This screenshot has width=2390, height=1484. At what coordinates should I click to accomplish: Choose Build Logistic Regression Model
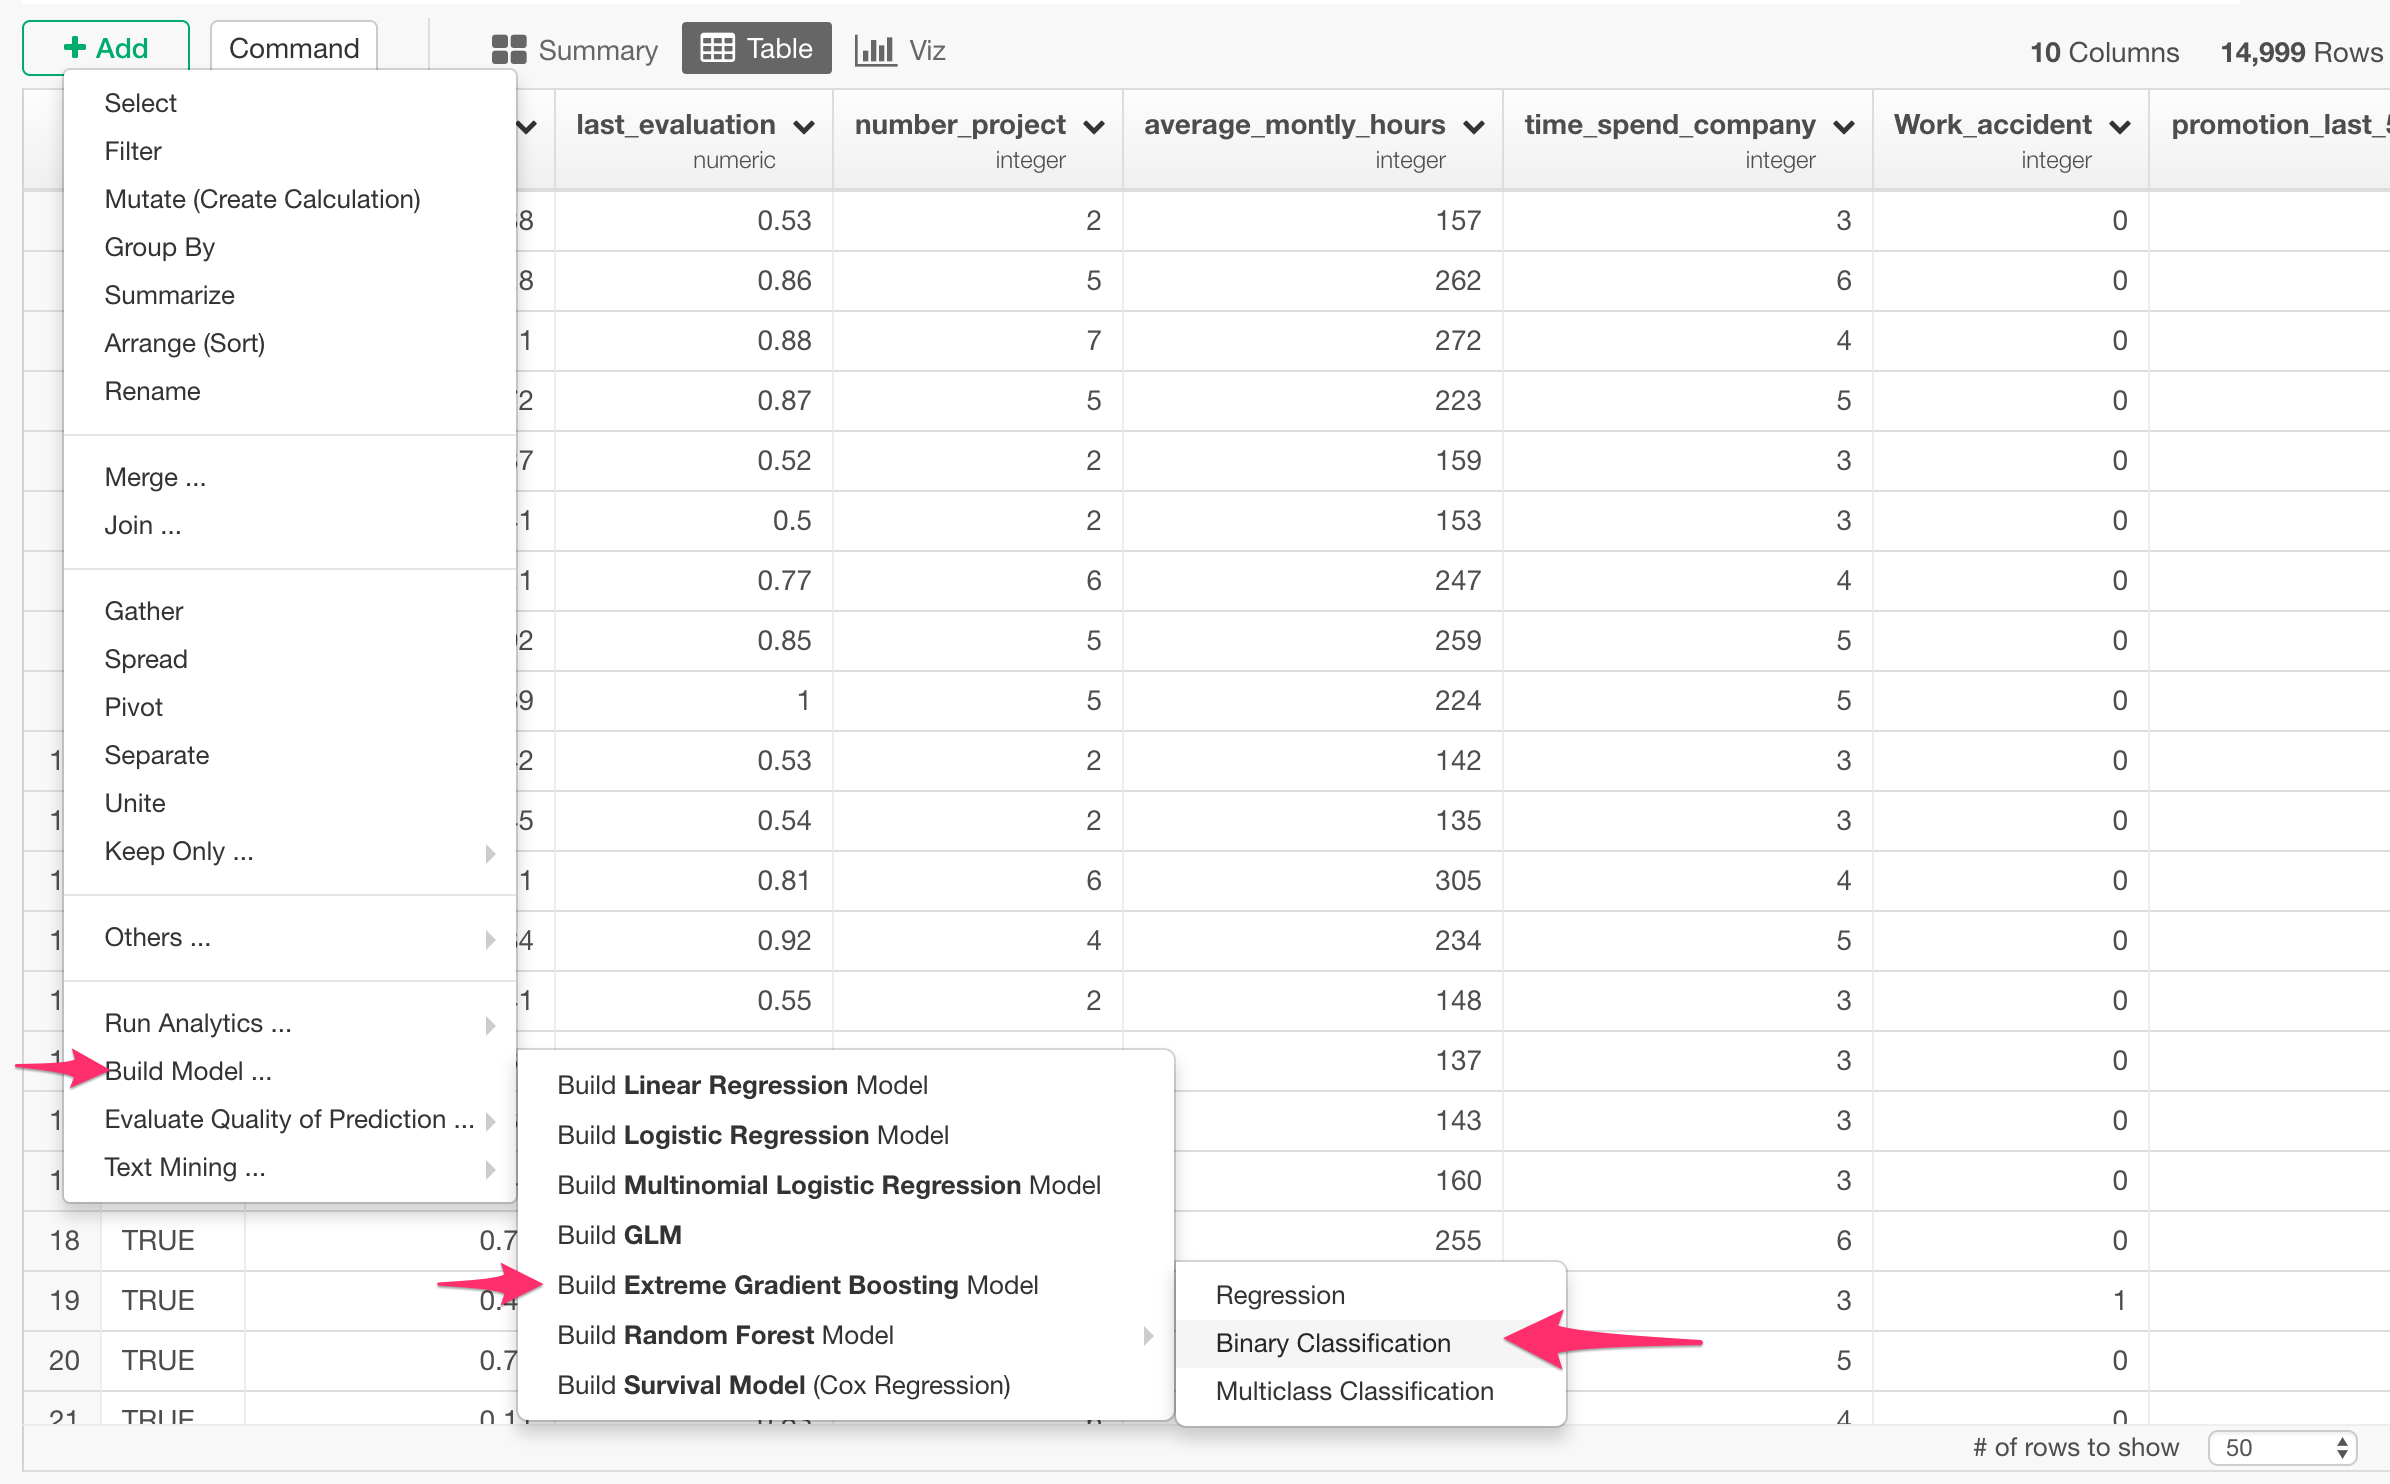pos(752,1134)
